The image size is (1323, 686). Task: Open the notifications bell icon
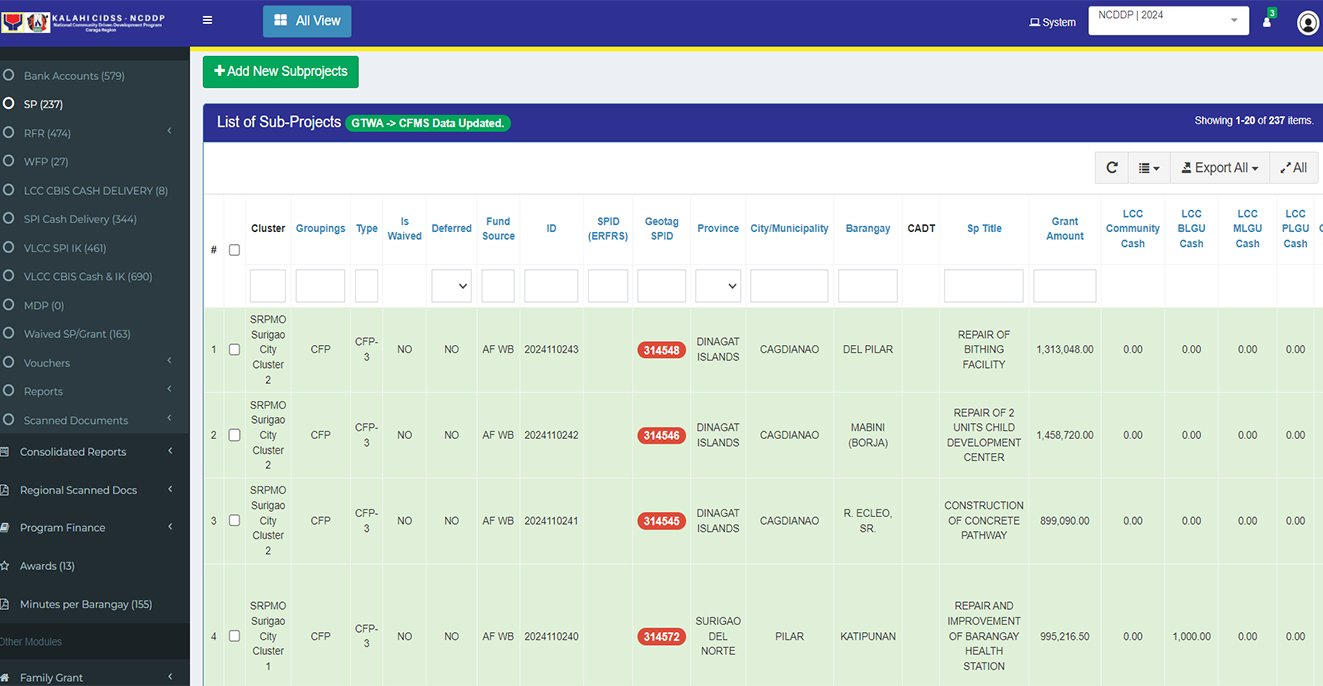(1267, 22)
